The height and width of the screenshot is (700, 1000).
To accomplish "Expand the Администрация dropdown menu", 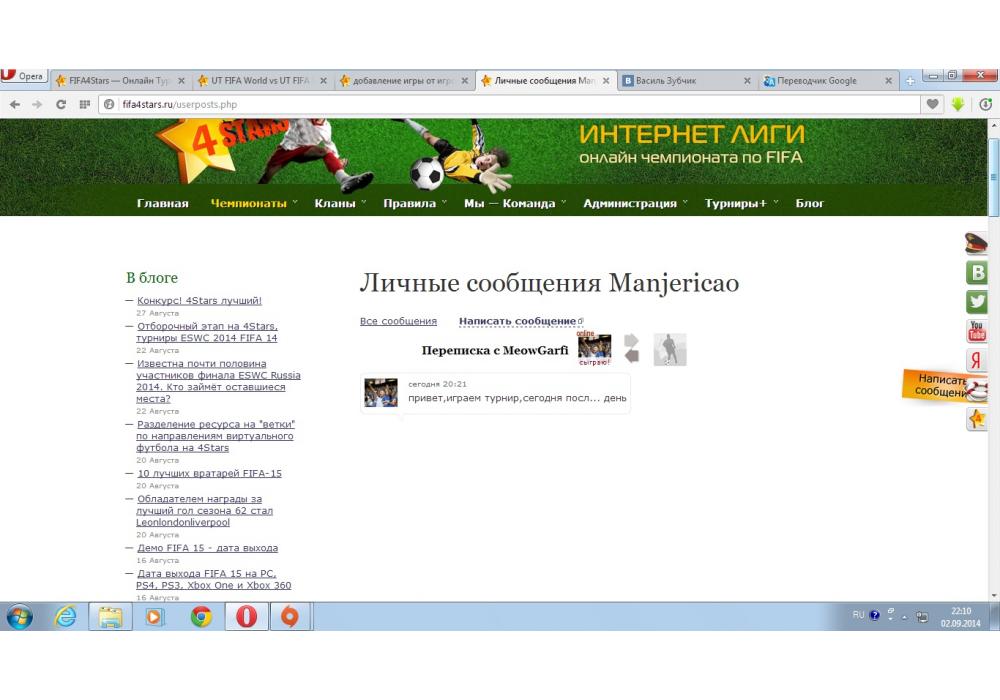I will [x=635, y=203].
